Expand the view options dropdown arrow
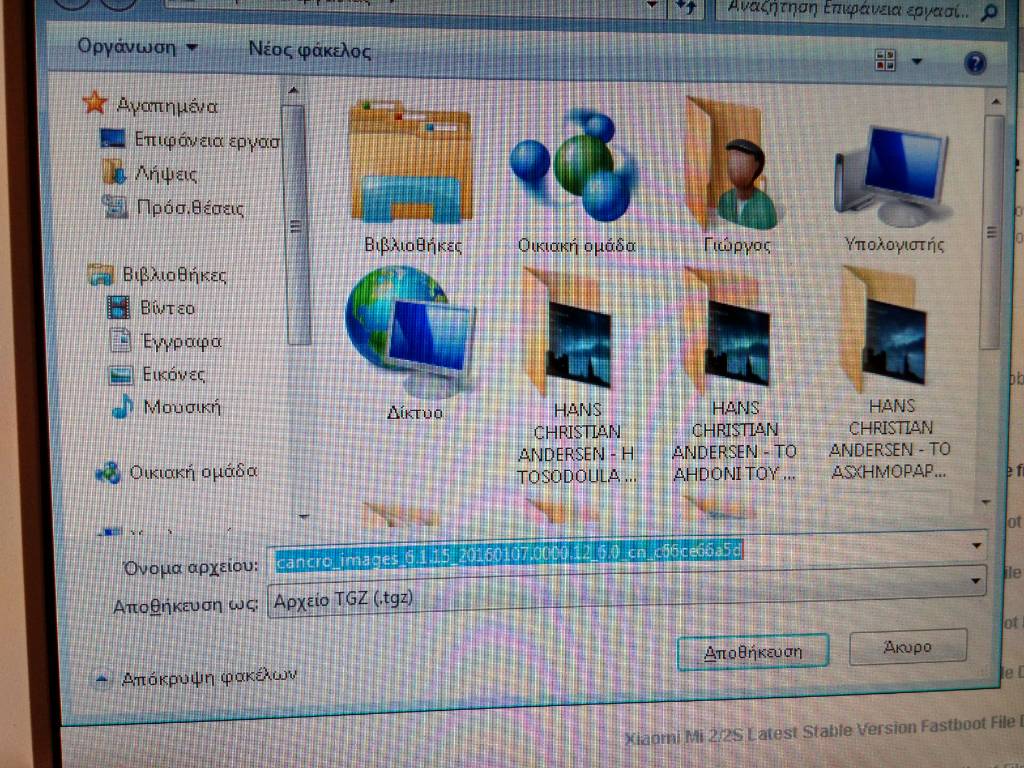The width and height of the screenshot is (1024, 768). click(917, 61)
